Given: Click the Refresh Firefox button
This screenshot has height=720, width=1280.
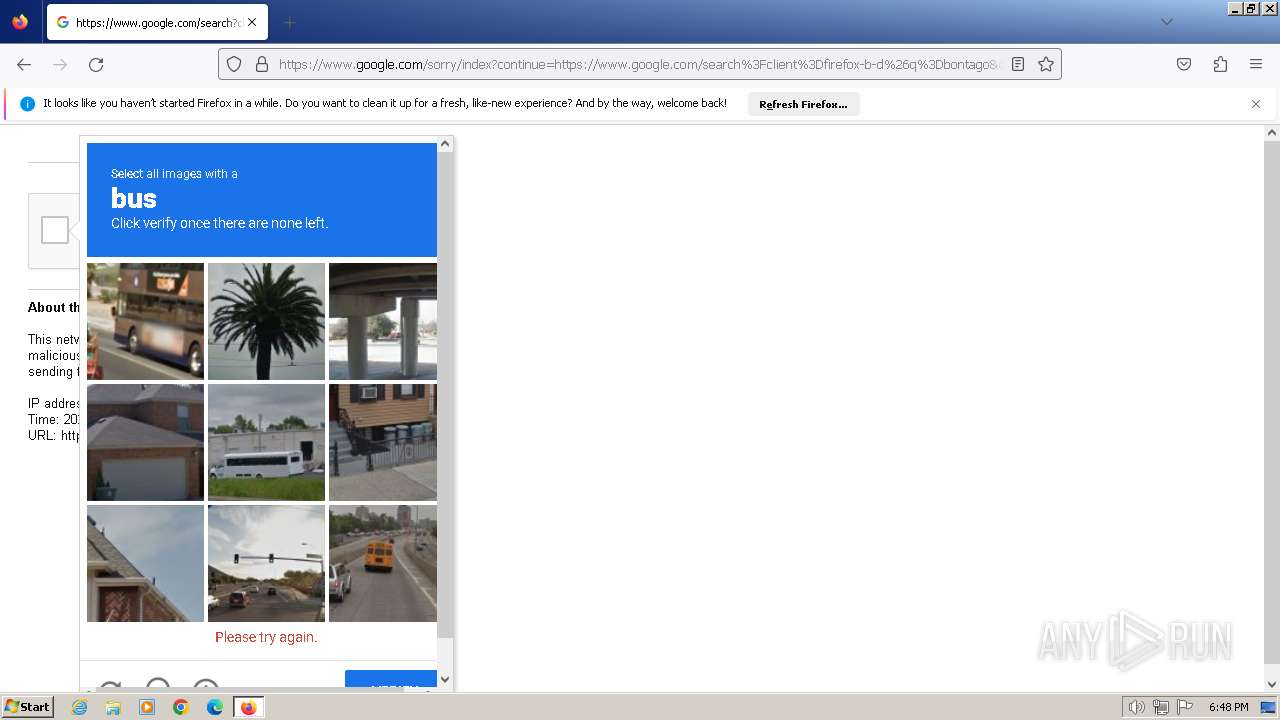Looking at the screenshot, I should pos(803,104).
